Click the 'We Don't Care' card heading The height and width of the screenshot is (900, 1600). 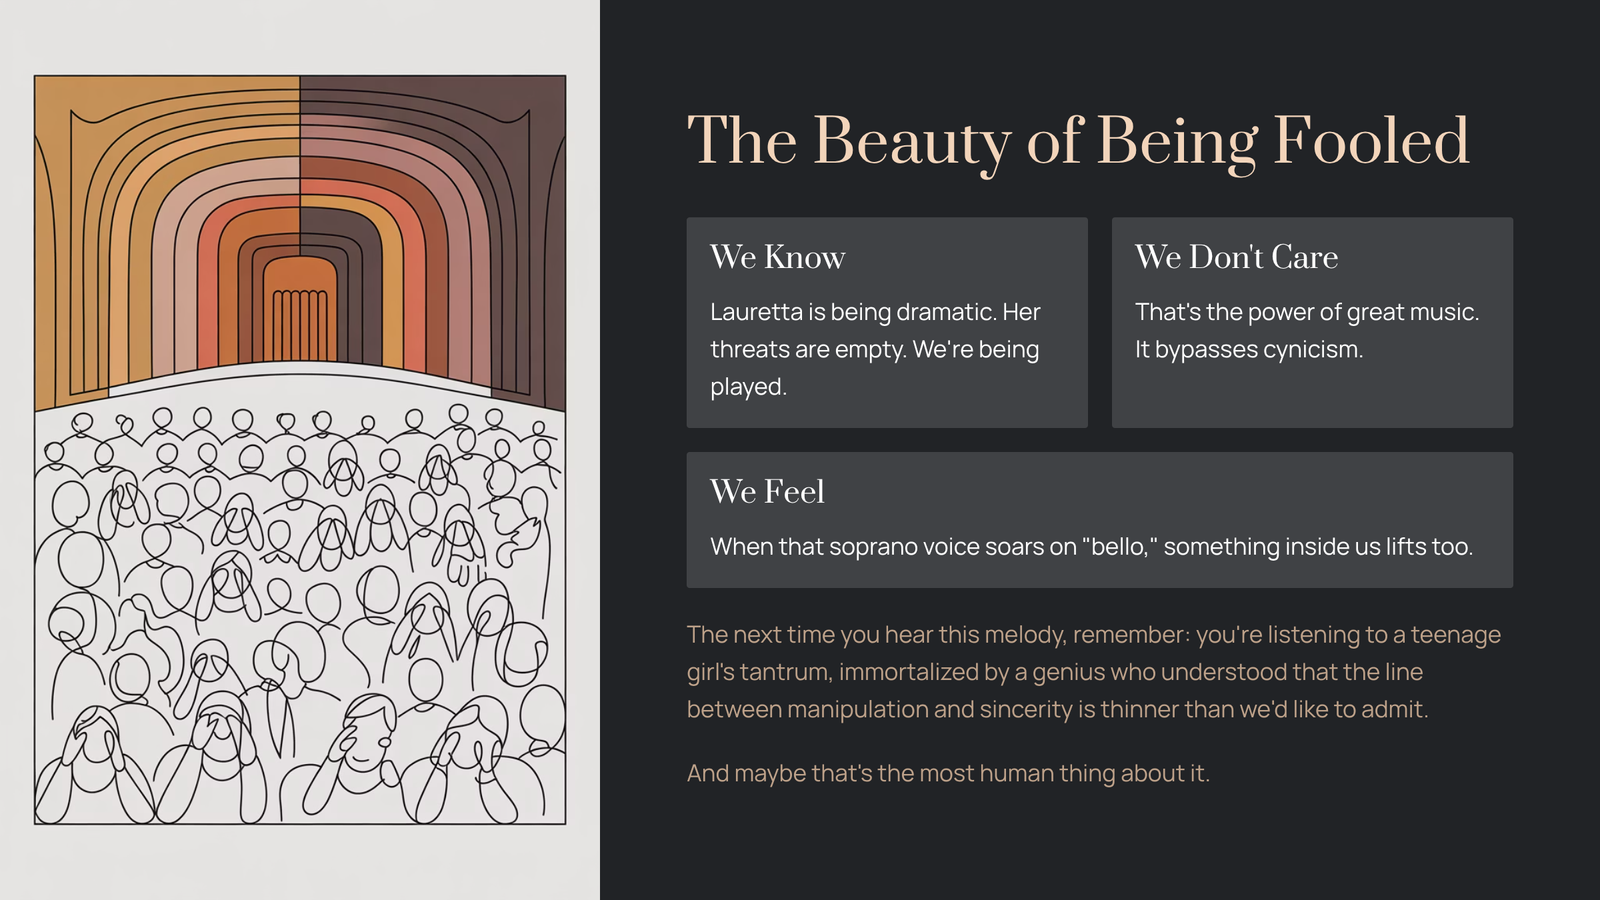tap(1236, 257)
